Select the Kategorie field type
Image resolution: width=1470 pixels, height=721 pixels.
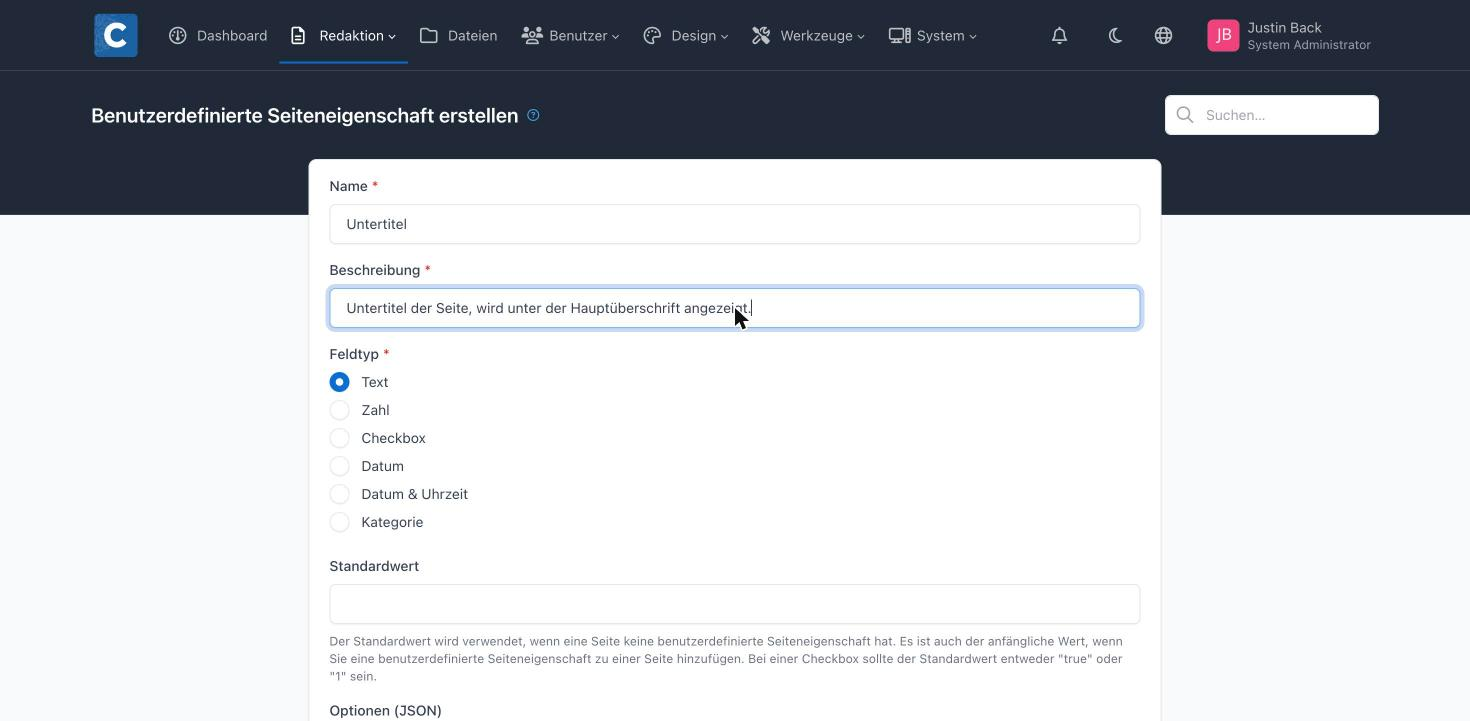tap(340, 522)
